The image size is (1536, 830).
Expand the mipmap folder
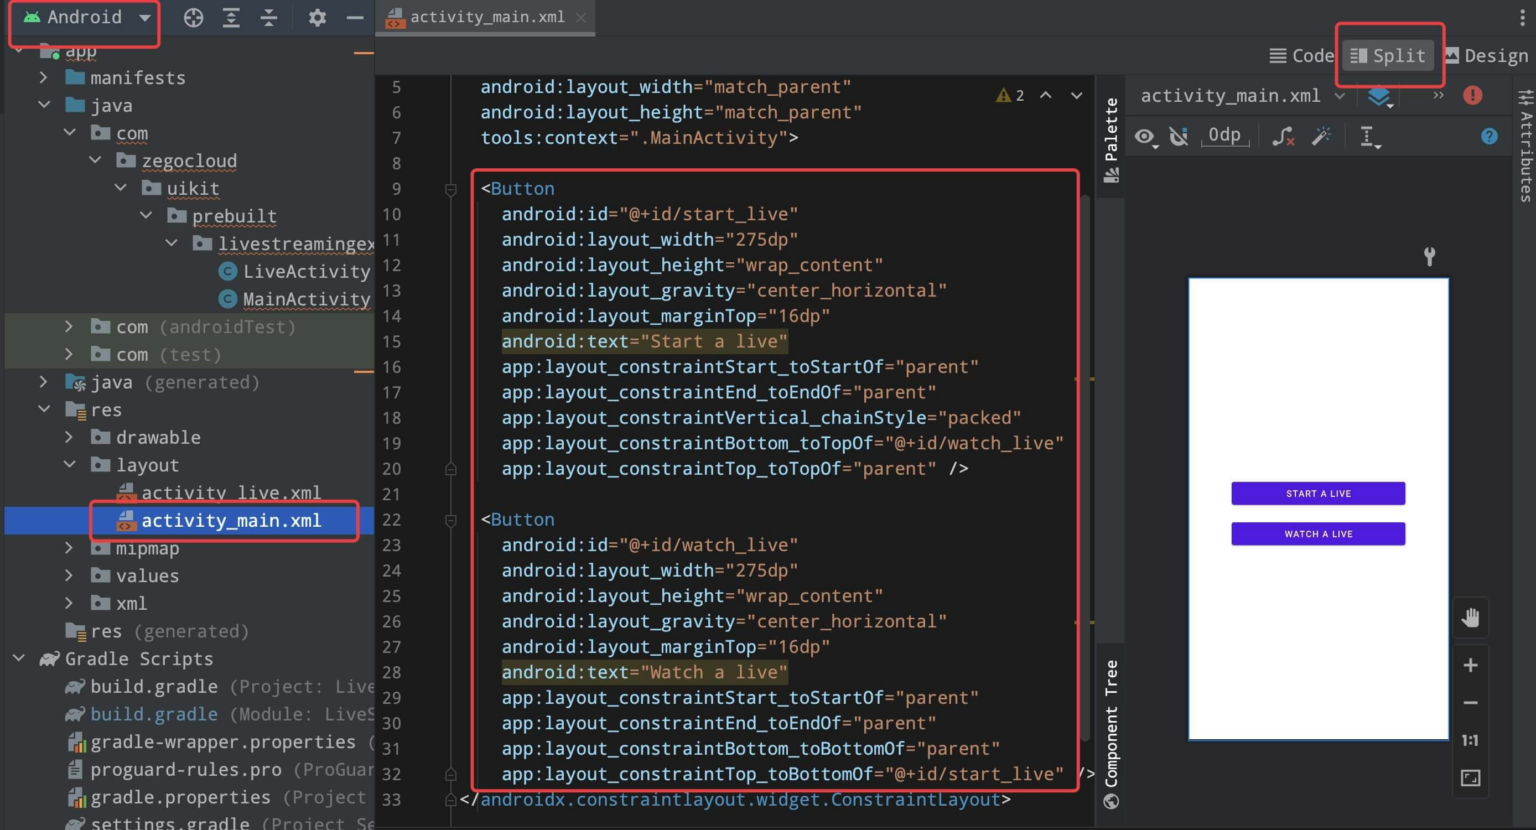[x=68, y=548]
